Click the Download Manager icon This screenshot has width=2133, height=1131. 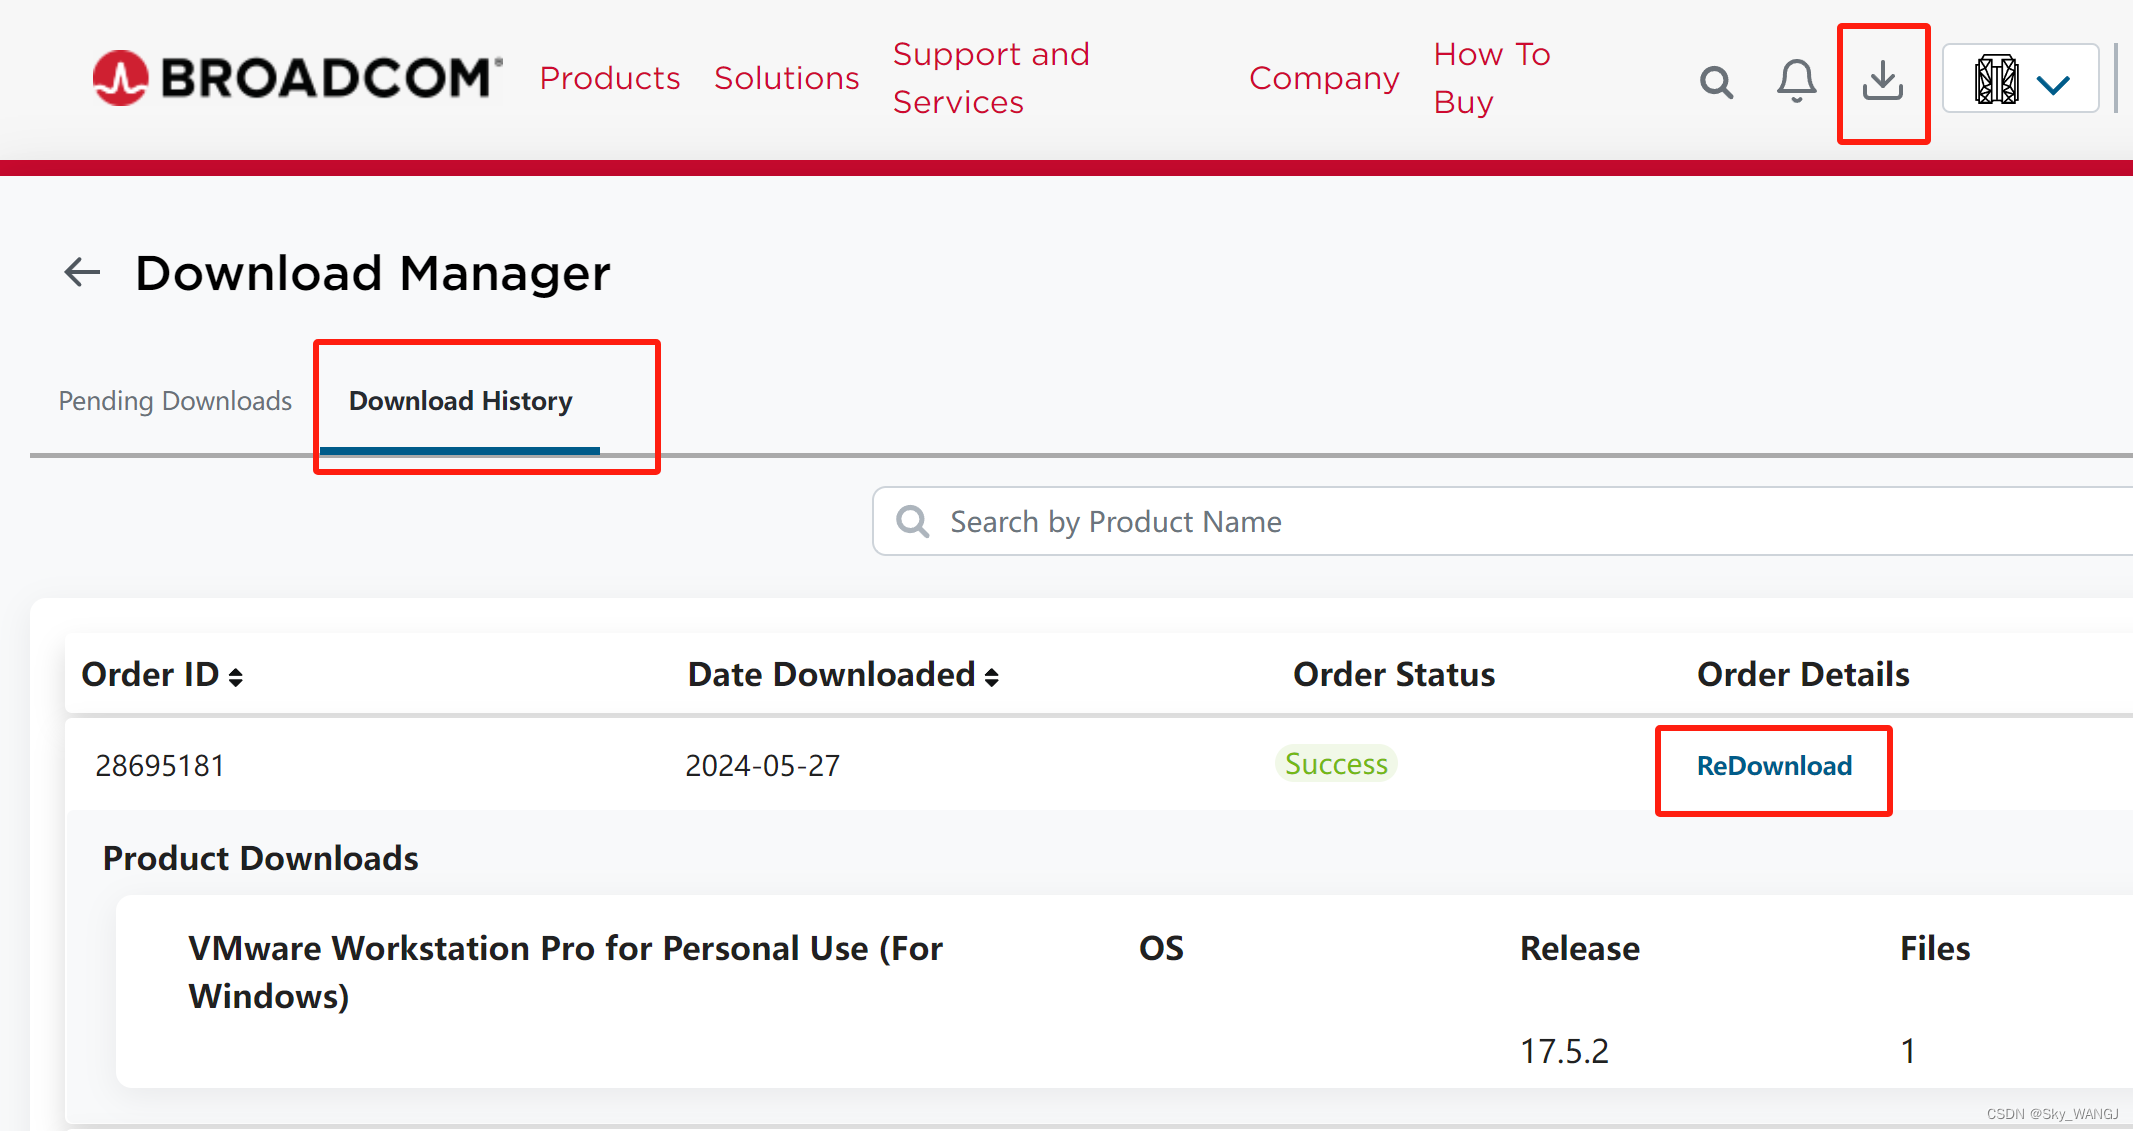coord(1885,80)
